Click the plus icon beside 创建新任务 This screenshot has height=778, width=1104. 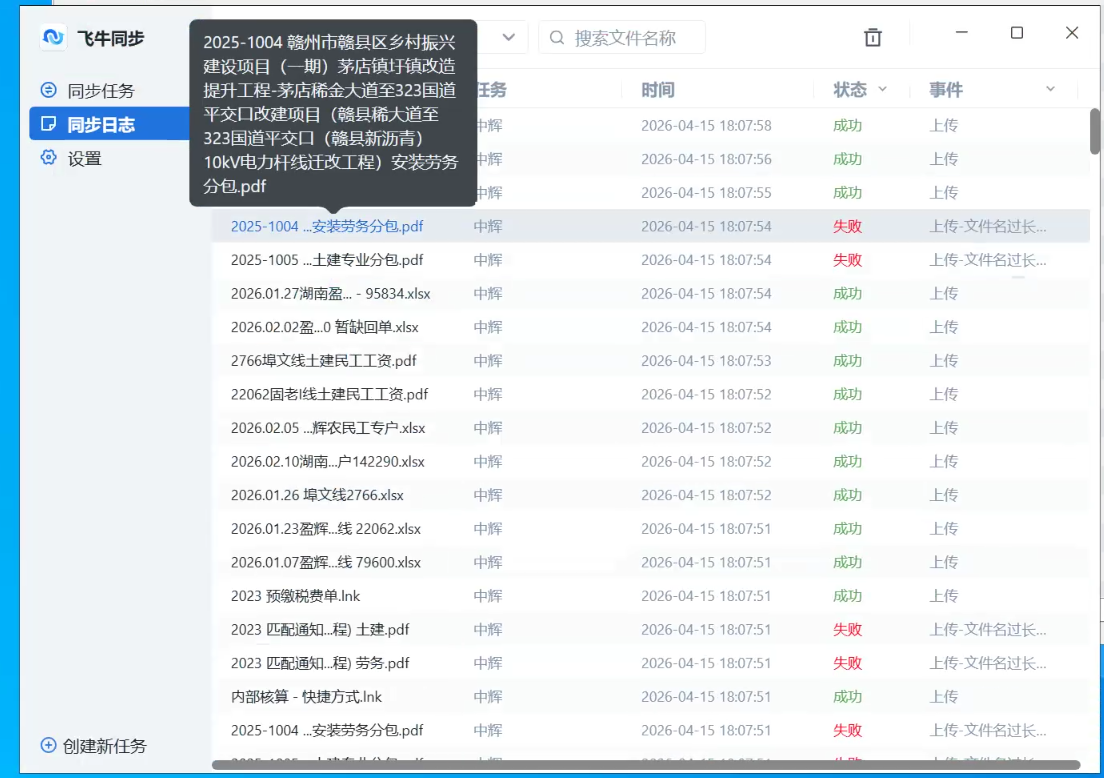(x=49, y=745)
